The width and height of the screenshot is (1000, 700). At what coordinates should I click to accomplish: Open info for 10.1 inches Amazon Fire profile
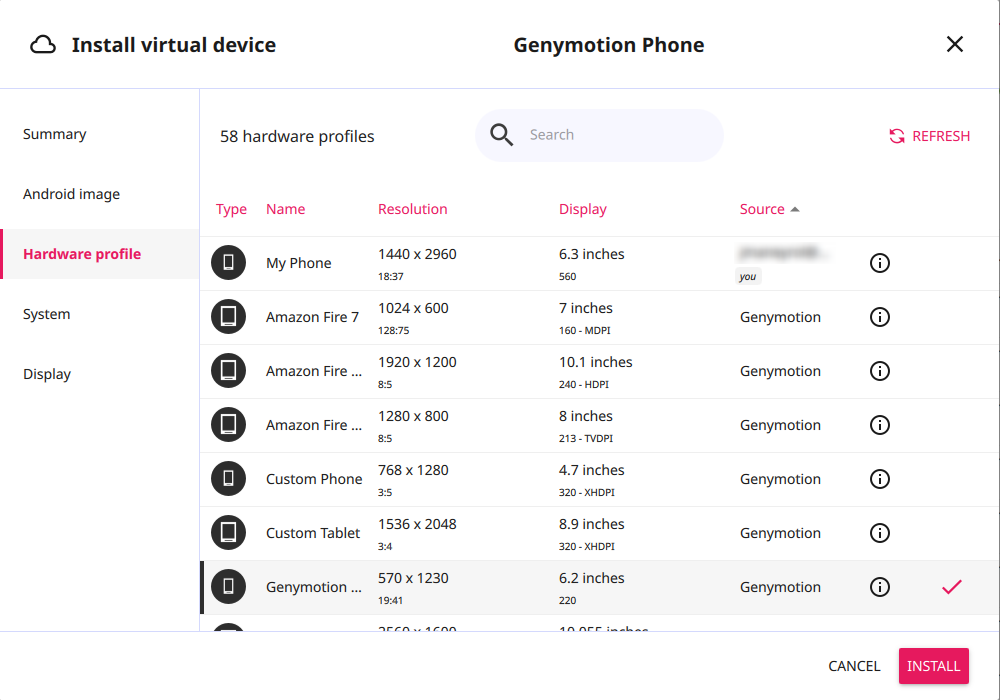pos(879,371)
